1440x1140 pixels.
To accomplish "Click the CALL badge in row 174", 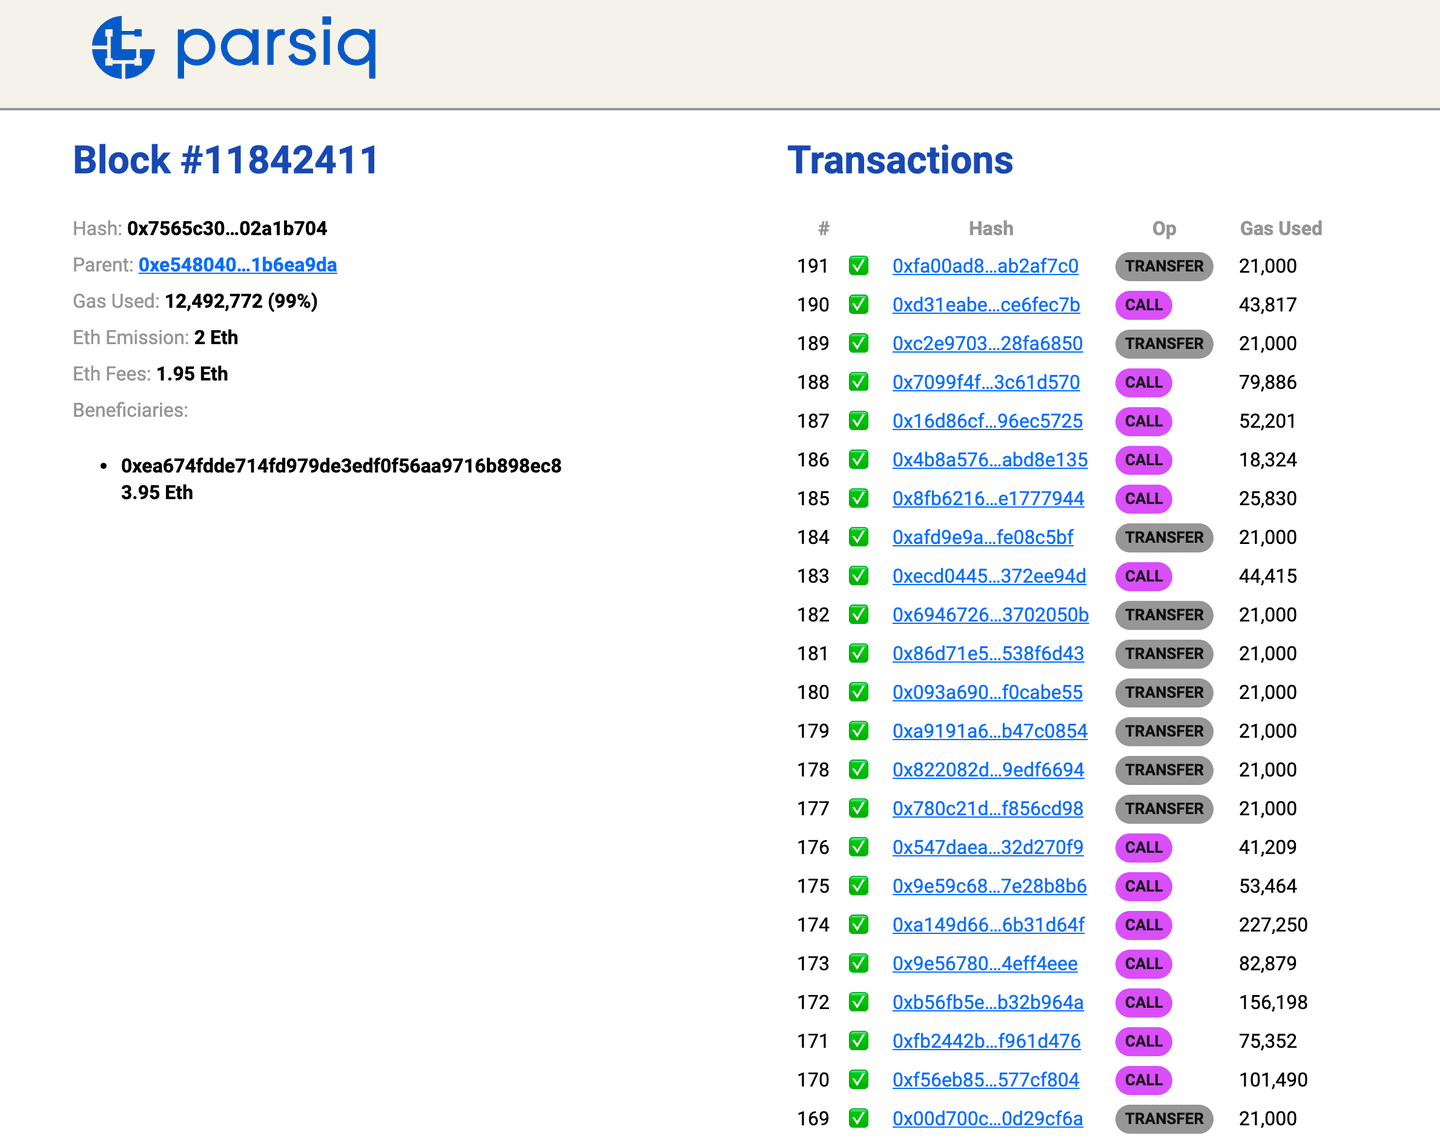I will tap(1143, 925).
